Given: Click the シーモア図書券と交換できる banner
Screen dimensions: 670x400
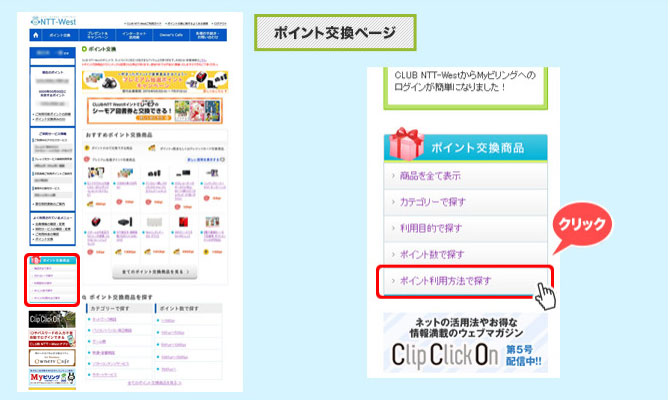Looking at the screenshot, I should coord(155,111).
